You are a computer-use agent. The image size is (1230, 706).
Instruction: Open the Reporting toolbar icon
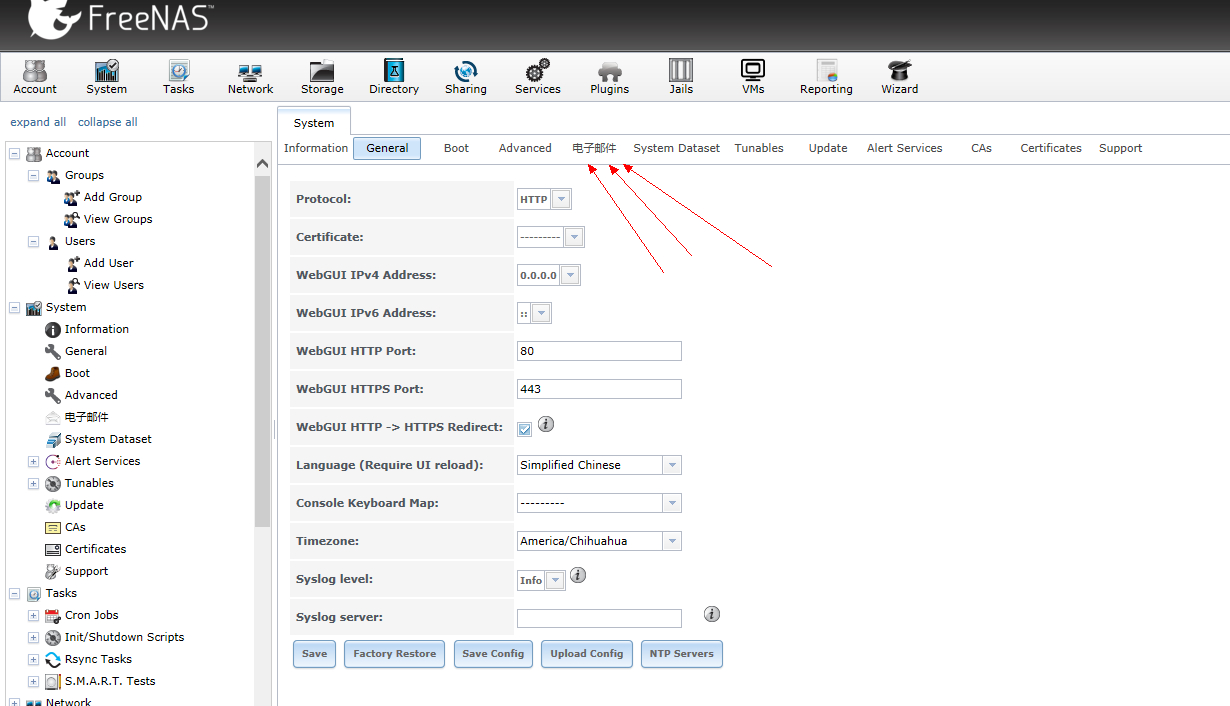826,77
